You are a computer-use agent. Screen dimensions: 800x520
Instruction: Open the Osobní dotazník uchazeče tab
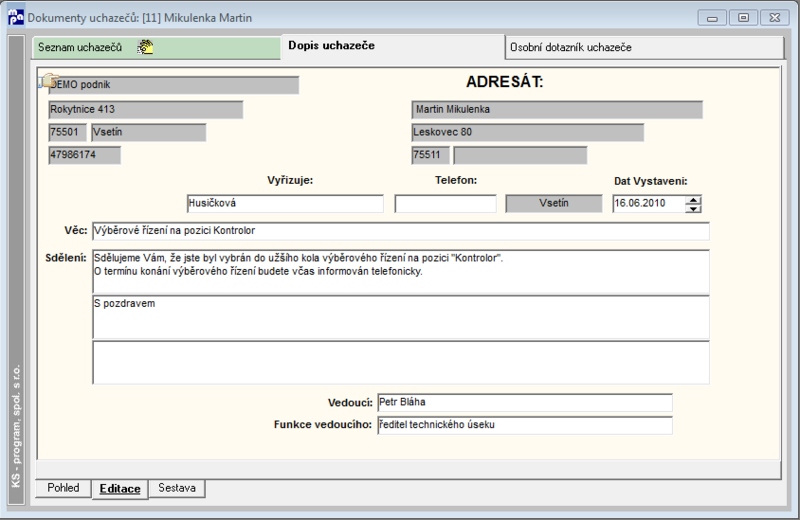[x=644, y=47]
